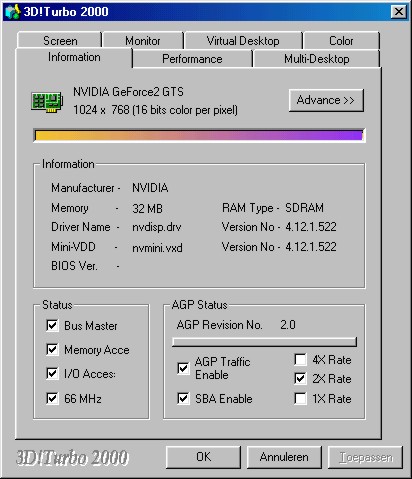Select the Information tab
412x479 pixels.
pyautogui.click(x=74, y=57)
